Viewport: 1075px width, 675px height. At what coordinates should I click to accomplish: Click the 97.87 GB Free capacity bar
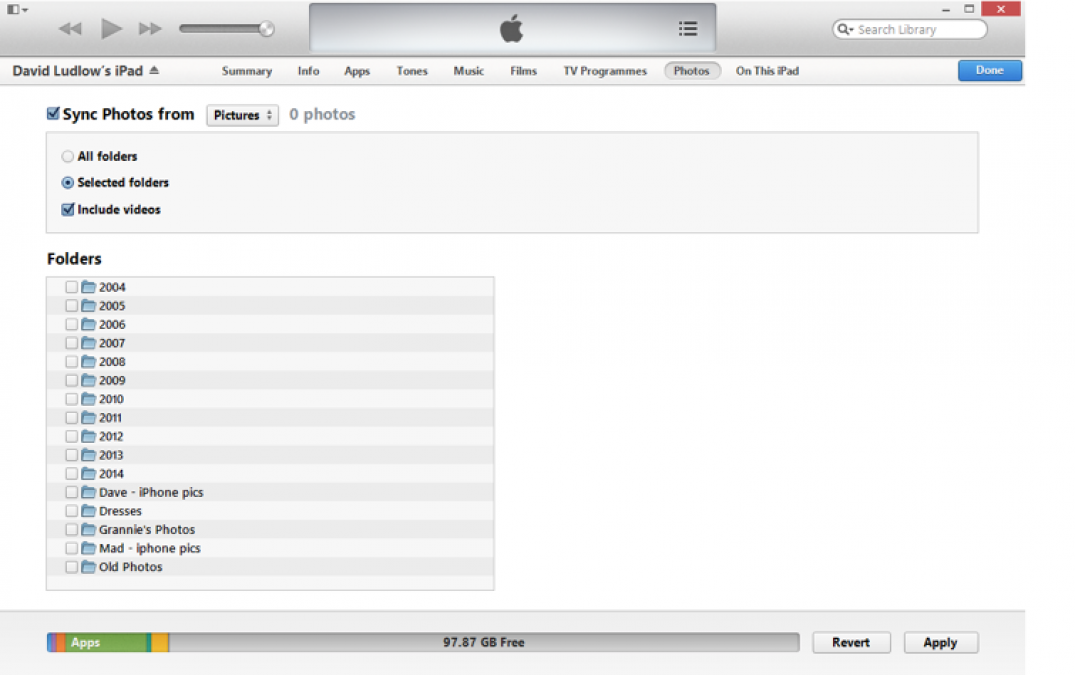(483, 642)
